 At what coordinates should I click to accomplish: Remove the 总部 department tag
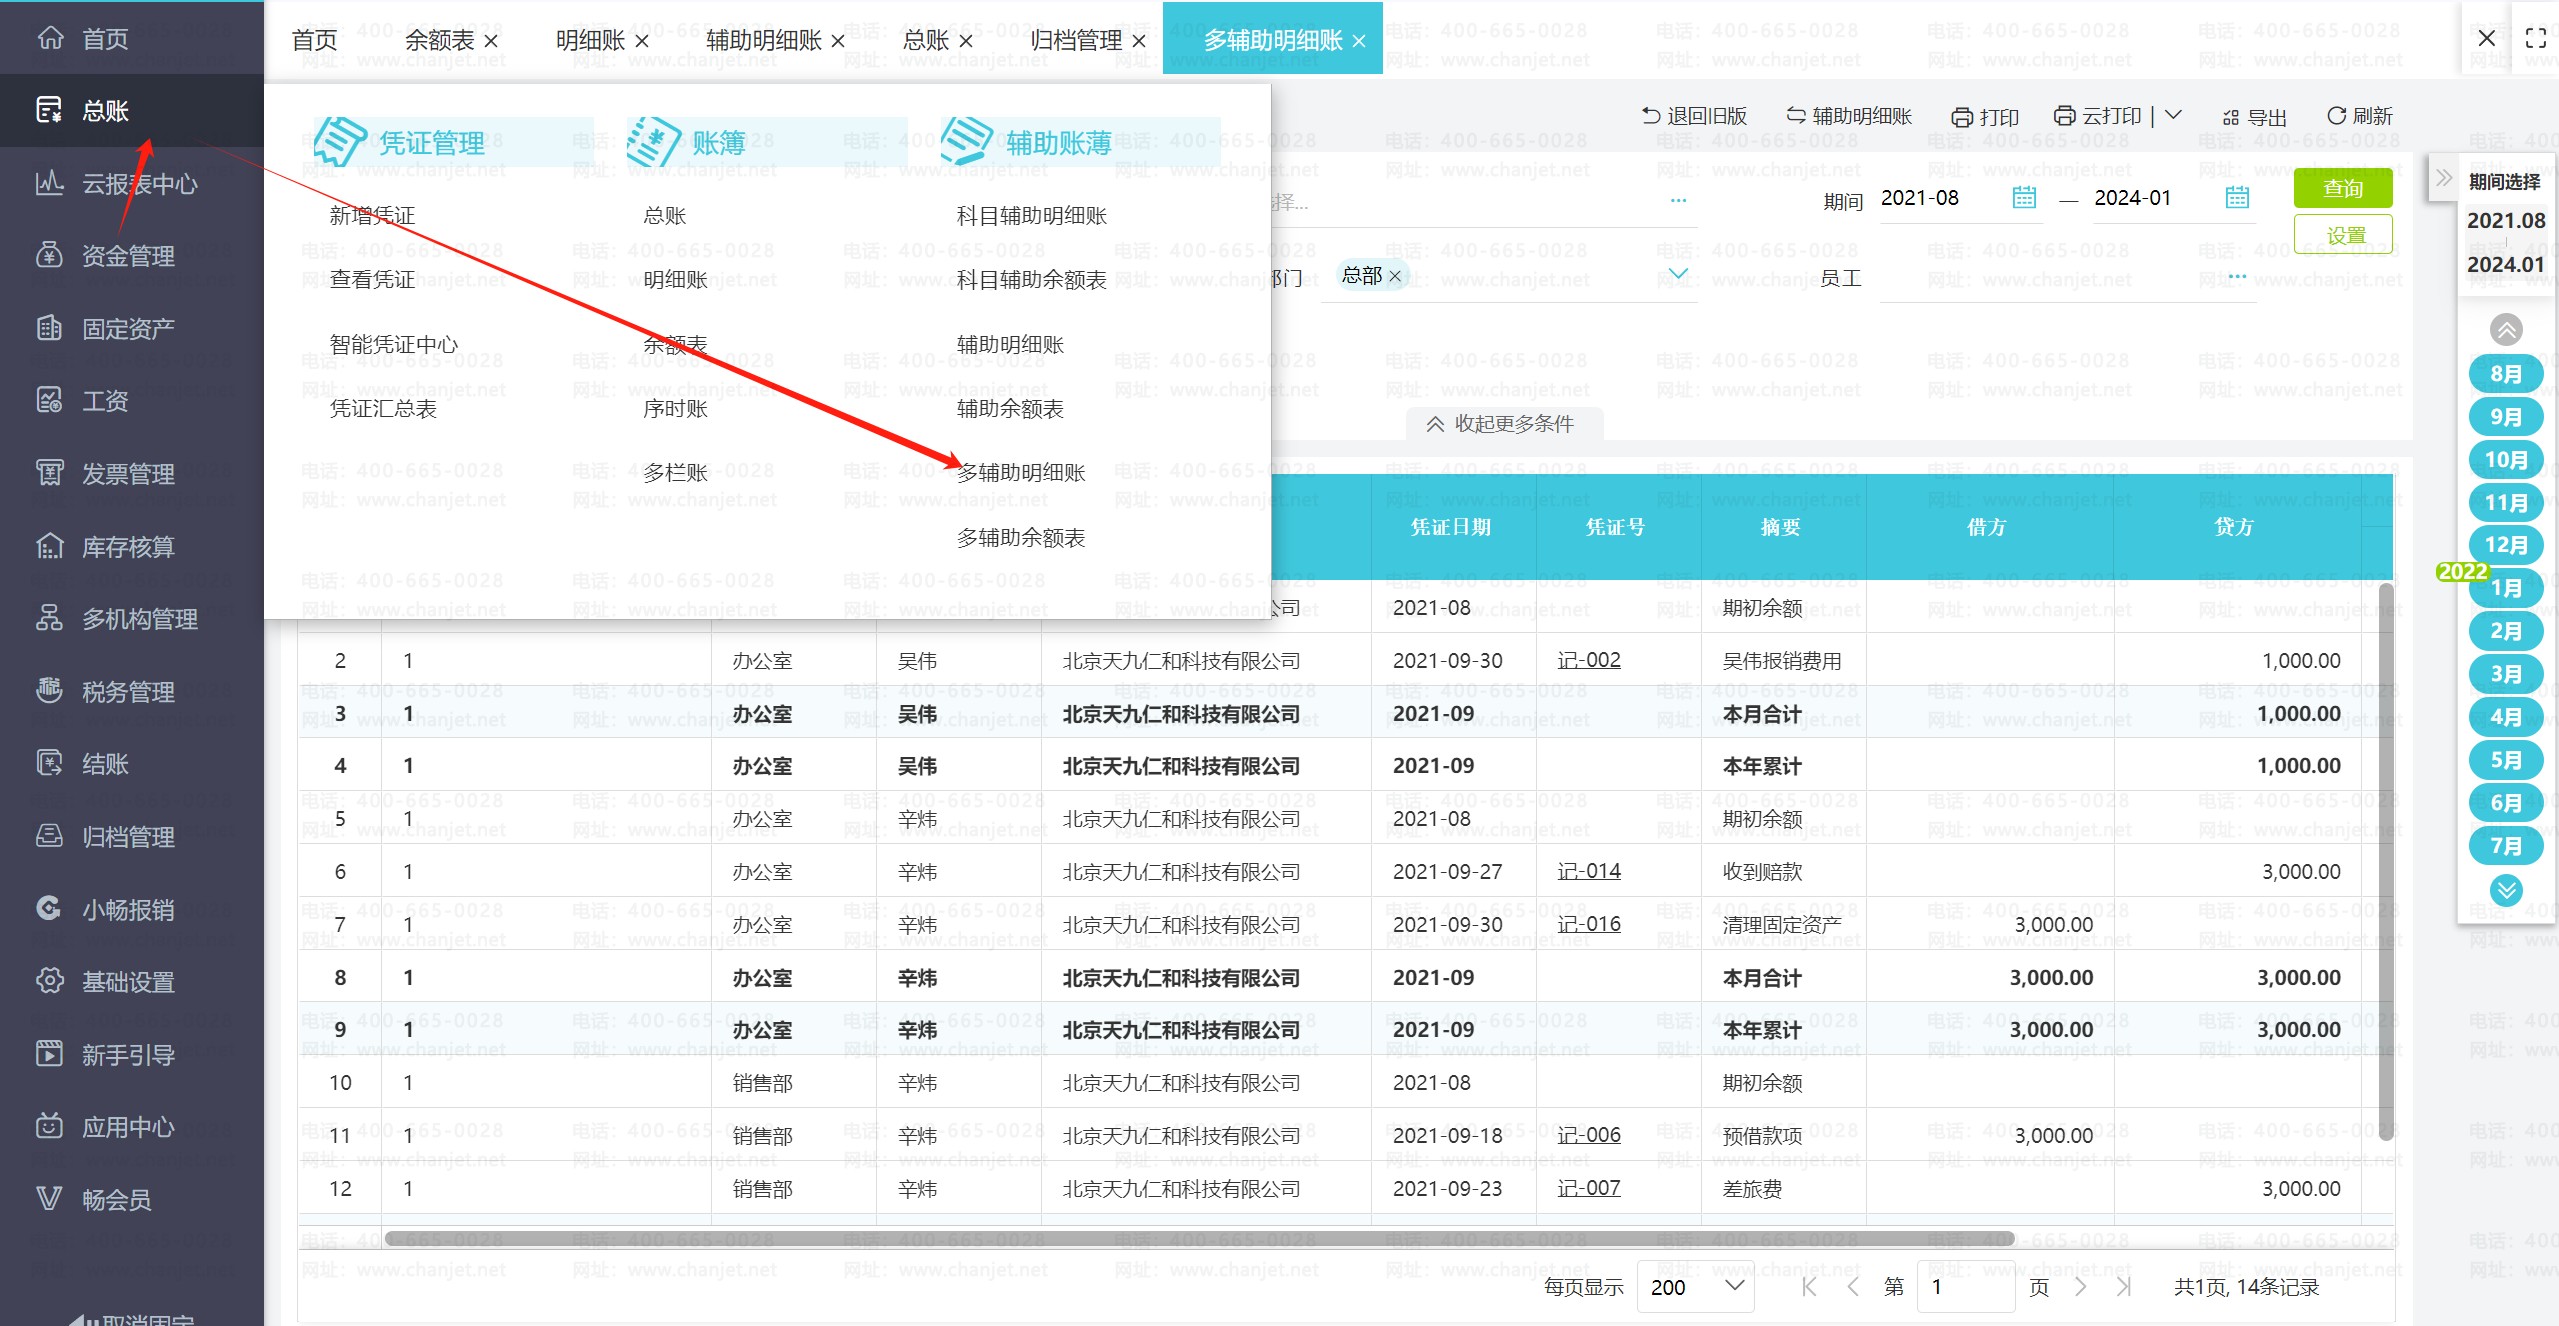pos(1395,276)
